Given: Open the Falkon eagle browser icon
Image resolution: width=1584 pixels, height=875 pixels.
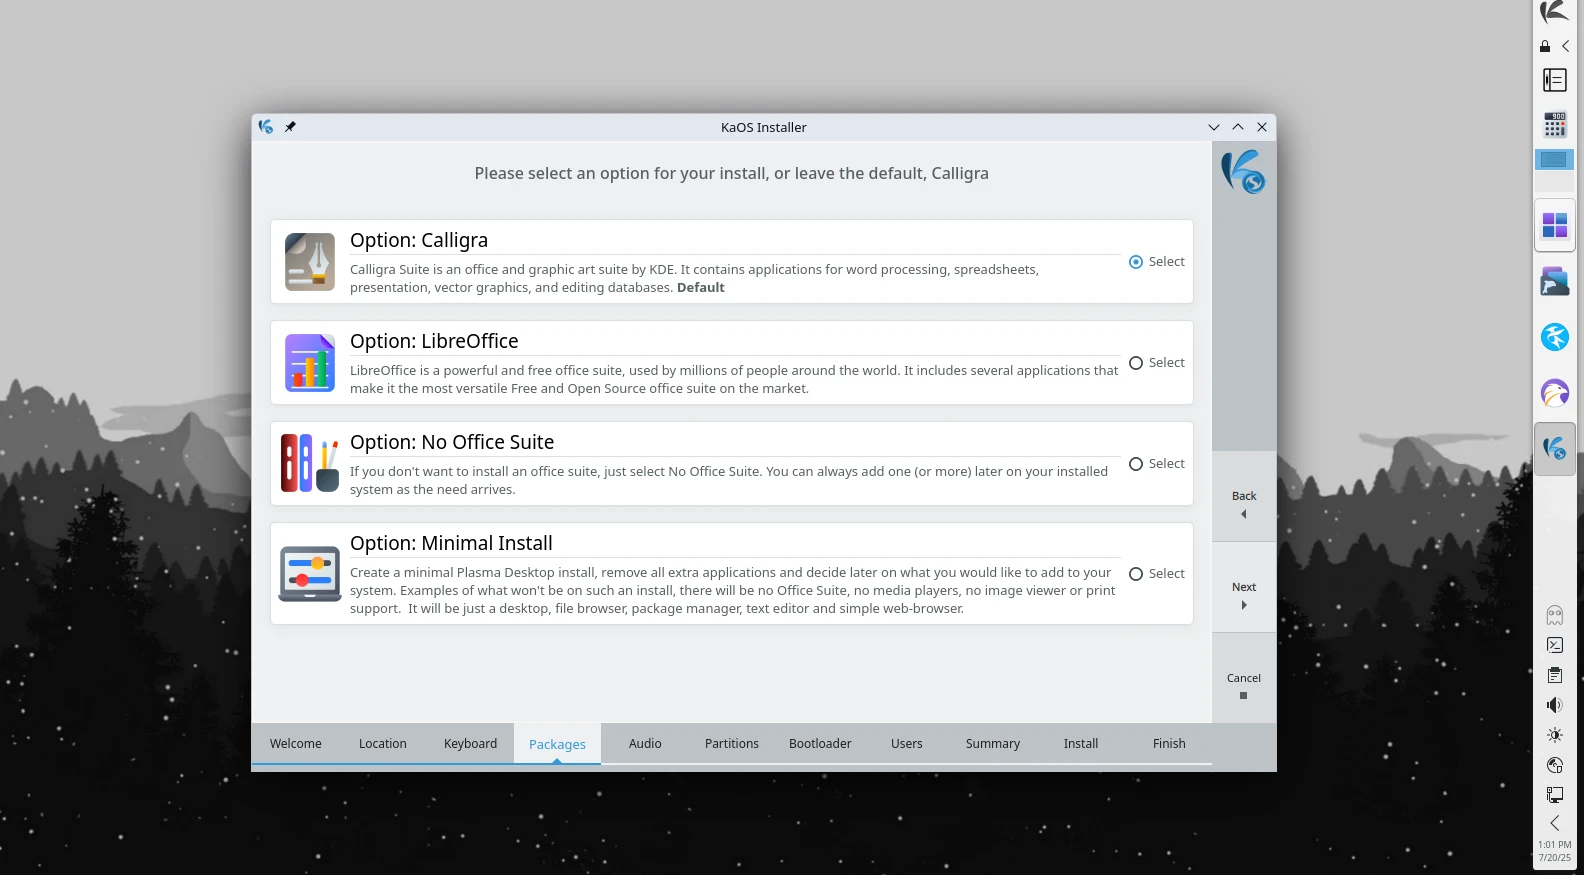Looking at the screenshot, I should click(x=1554, y=393).
